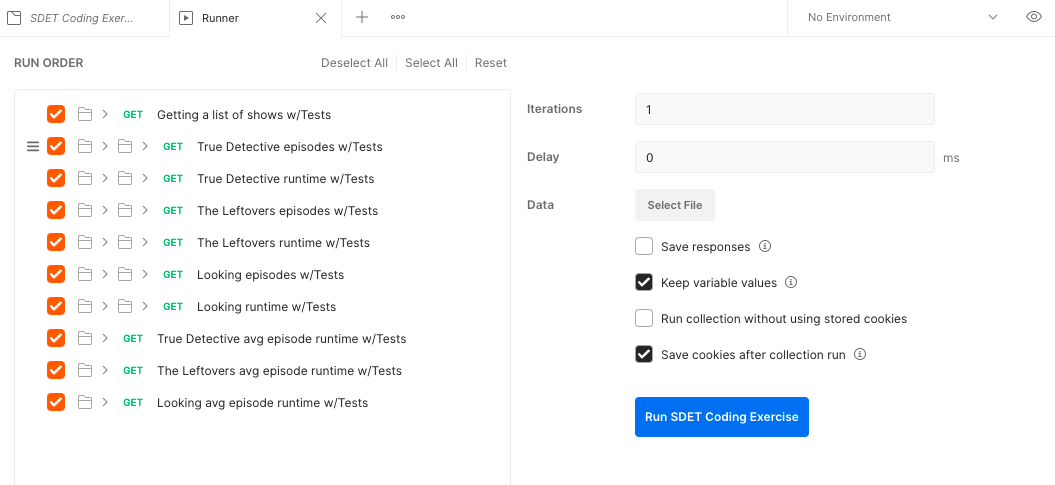The image size is (1055, 485).
Task: Click the play icon in the Runner tab
Action: [185, 18]
